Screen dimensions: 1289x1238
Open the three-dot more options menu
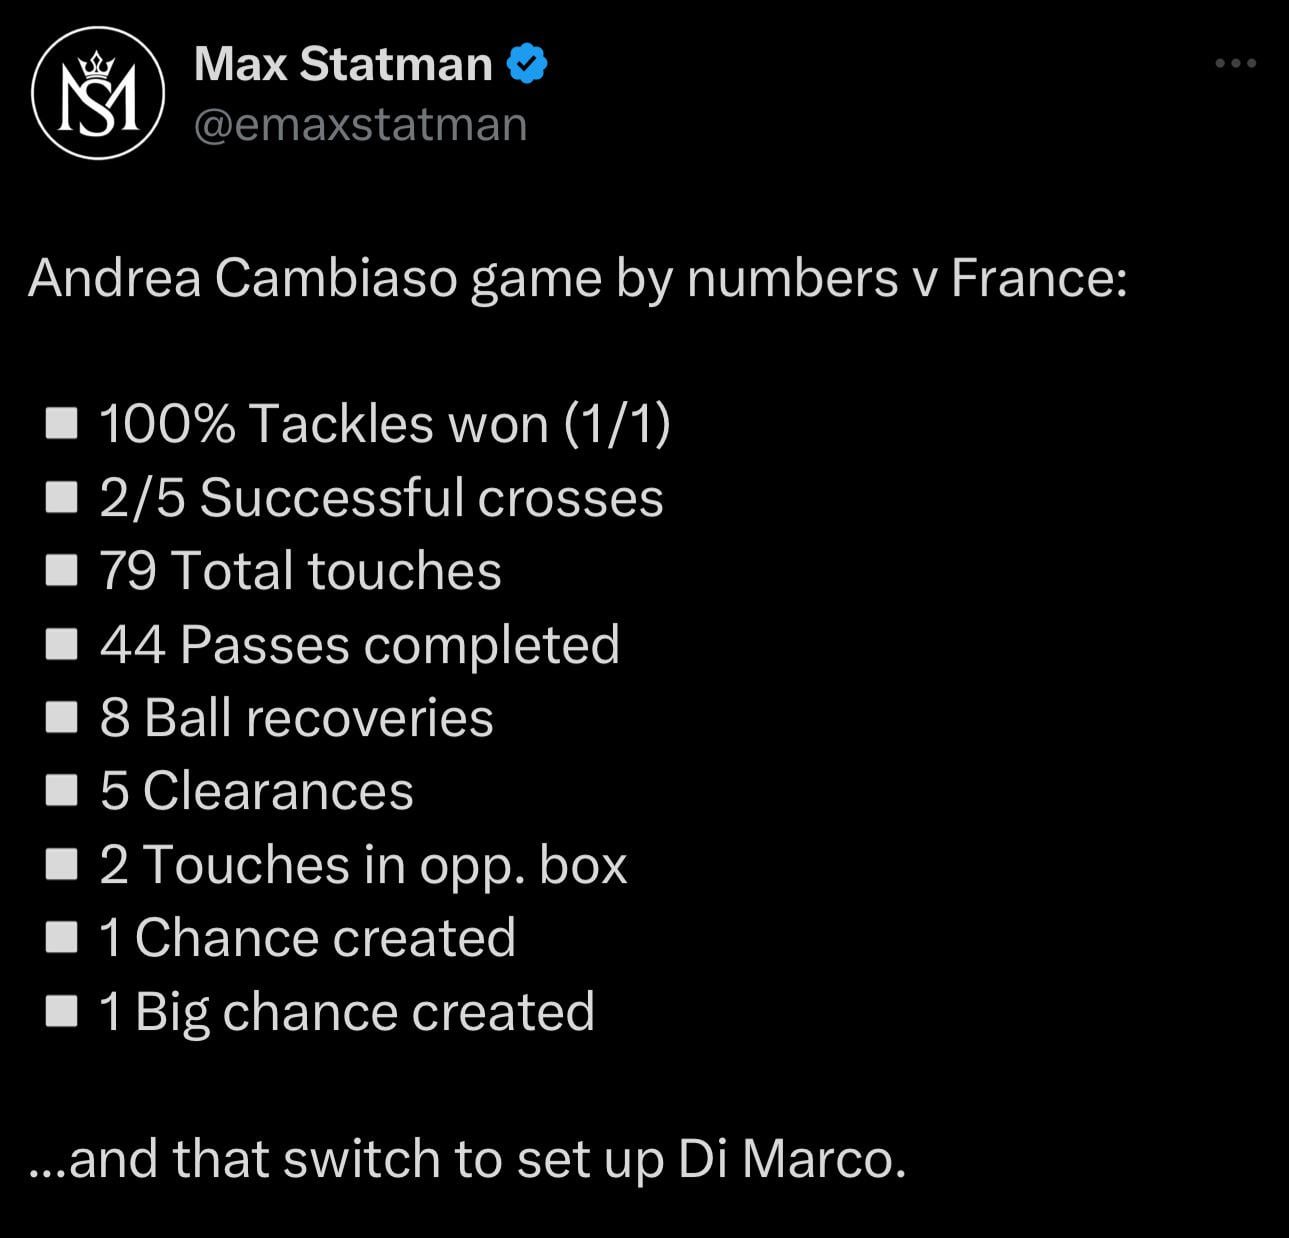coord(1235,63)
